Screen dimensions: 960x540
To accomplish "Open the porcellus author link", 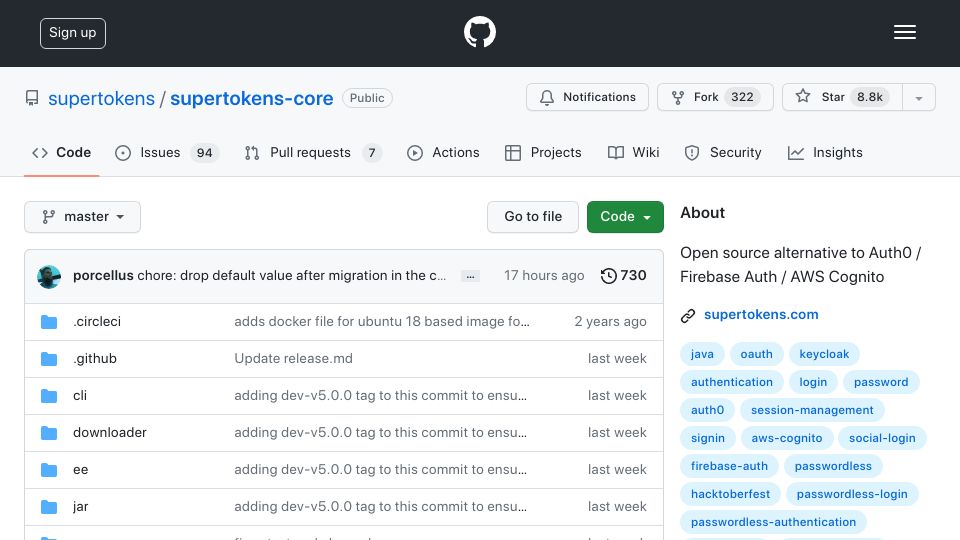I will pos(103,276).
